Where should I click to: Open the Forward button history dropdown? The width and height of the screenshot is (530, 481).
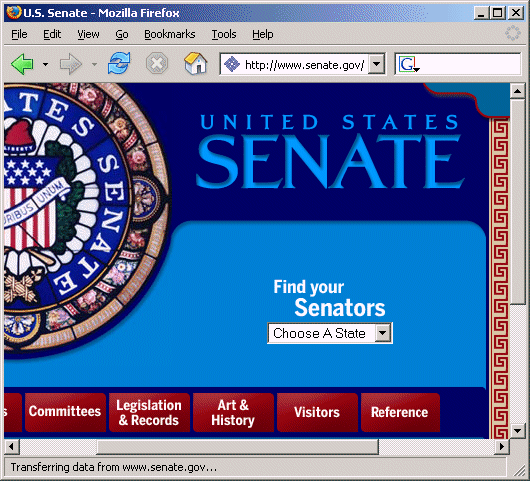click(x=94, y=64)
